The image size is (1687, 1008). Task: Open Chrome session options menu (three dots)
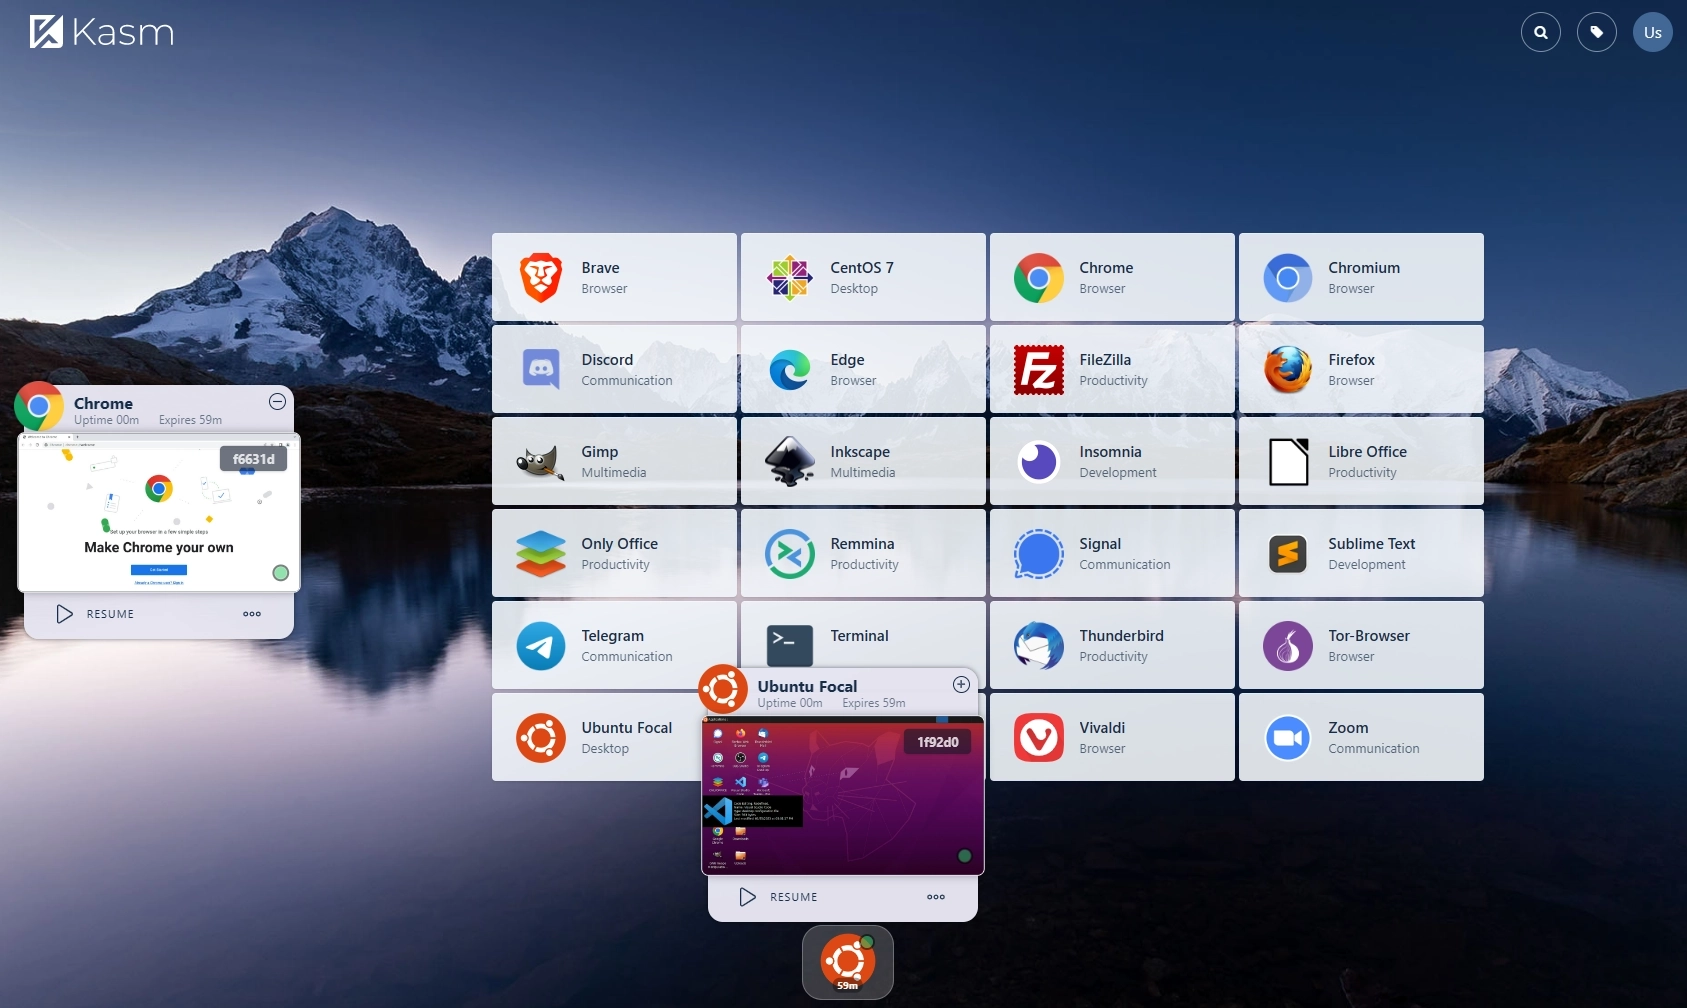tap(252, 614)
